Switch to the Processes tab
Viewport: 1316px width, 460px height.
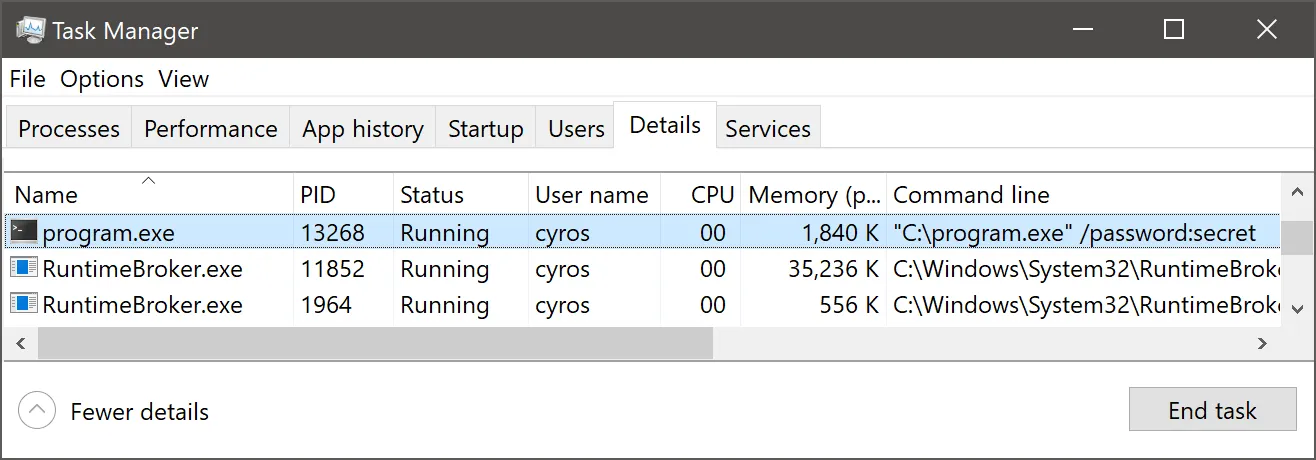69,129
